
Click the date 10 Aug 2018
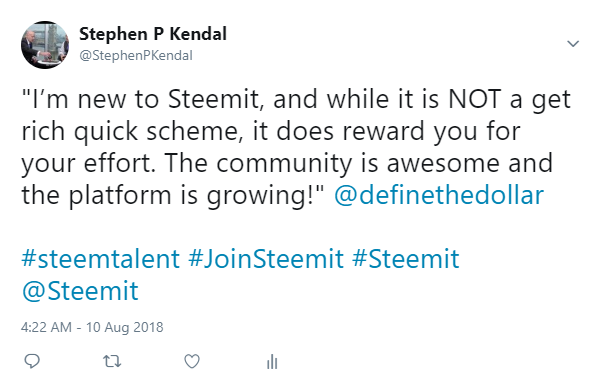pos(124,327)
